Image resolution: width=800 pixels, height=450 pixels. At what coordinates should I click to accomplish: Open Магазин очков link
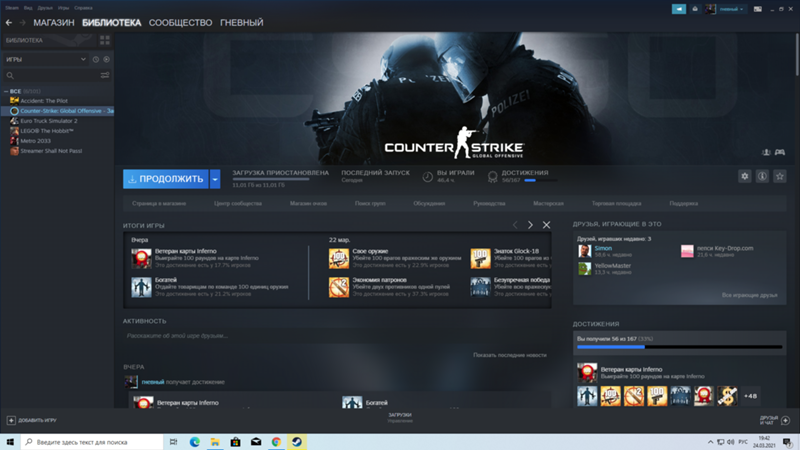coord(308,203)
